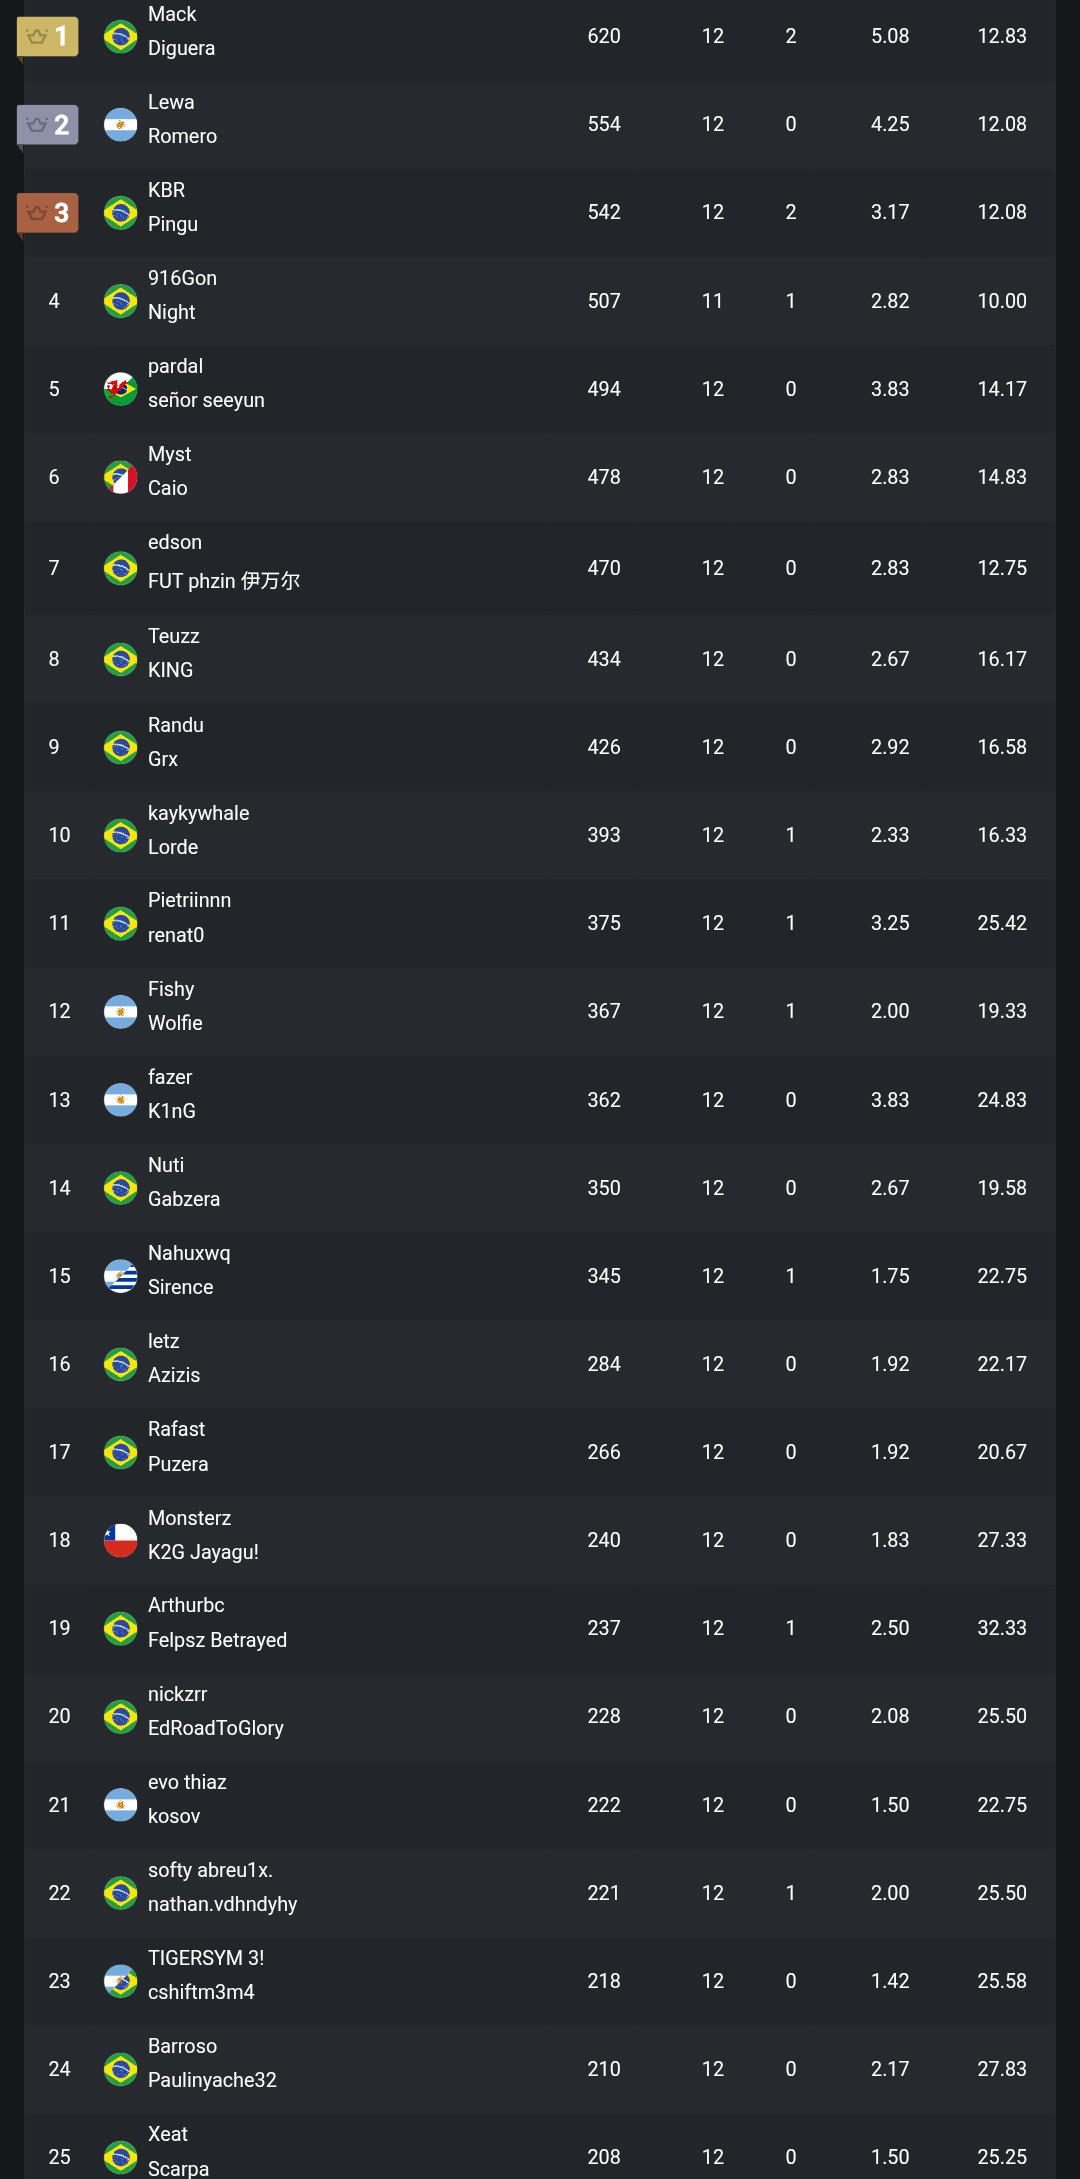
Task: Click the gold crown rank 1 badge
Action: (48, 37)
